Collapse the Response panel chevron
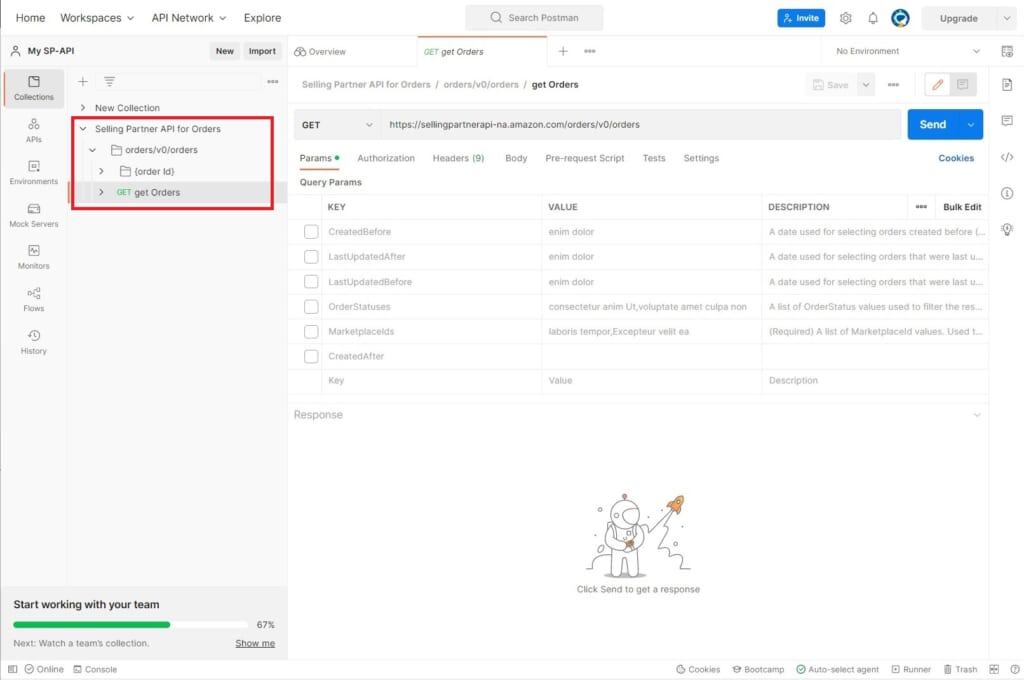The width and height of the screenshot is (1024, 680). point(976,415)
